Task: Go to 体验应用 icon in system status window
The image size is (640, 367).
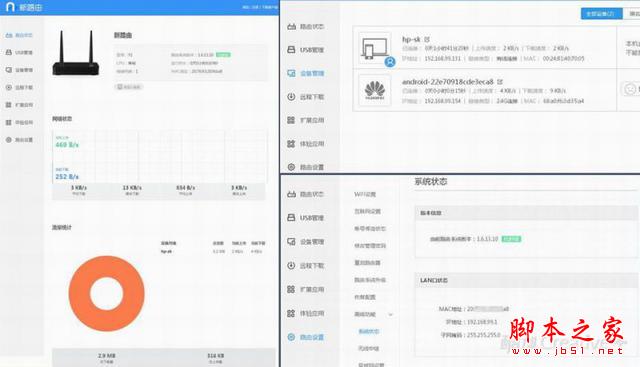Action: pos(291,313)
